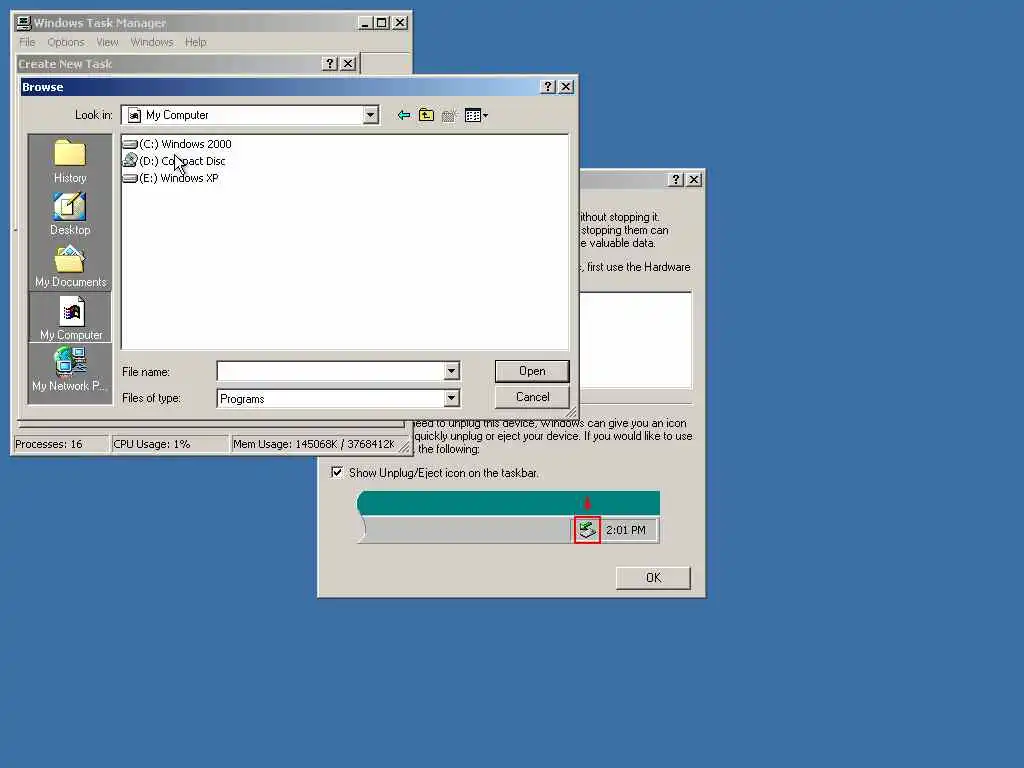Minimize the Windows Task Manager window
This screenshot has height=768, width=1024.
366,23
